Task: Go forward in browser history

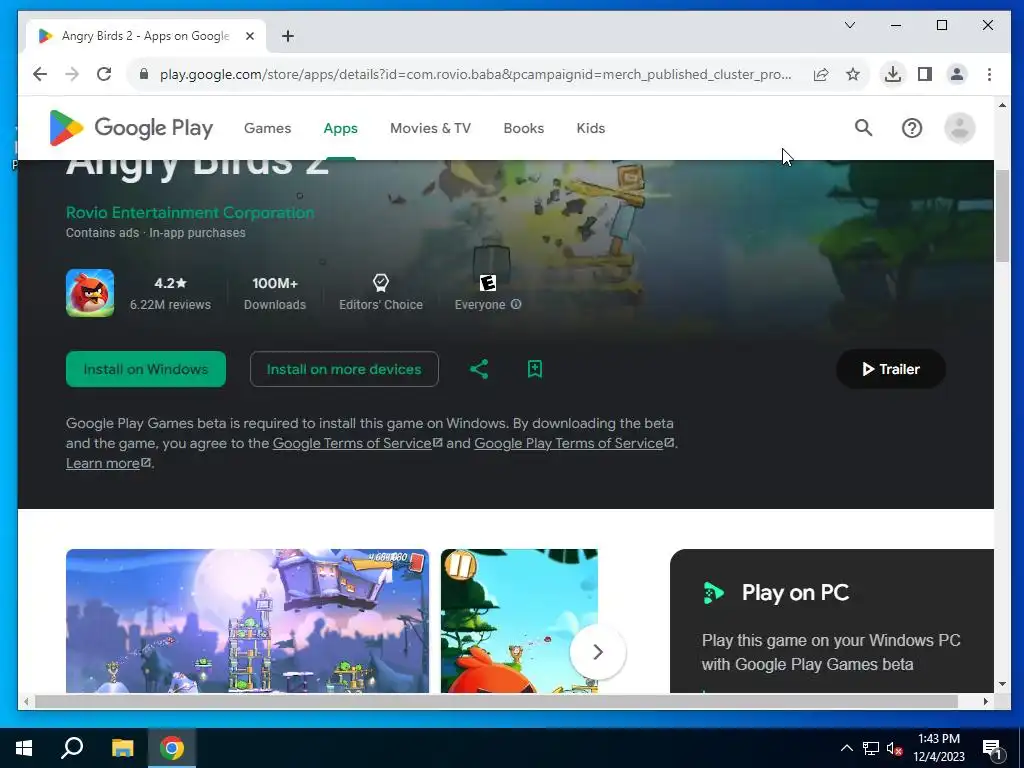Action: click(x=72, y=74)
